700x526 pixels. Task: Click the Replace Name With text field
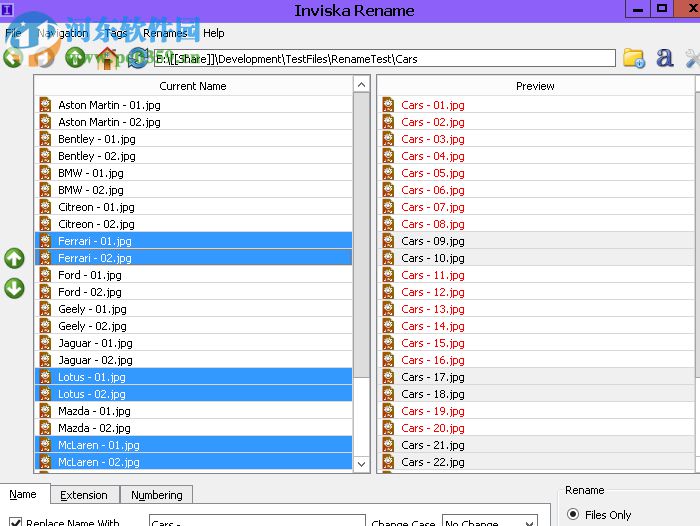click(258, 521)
